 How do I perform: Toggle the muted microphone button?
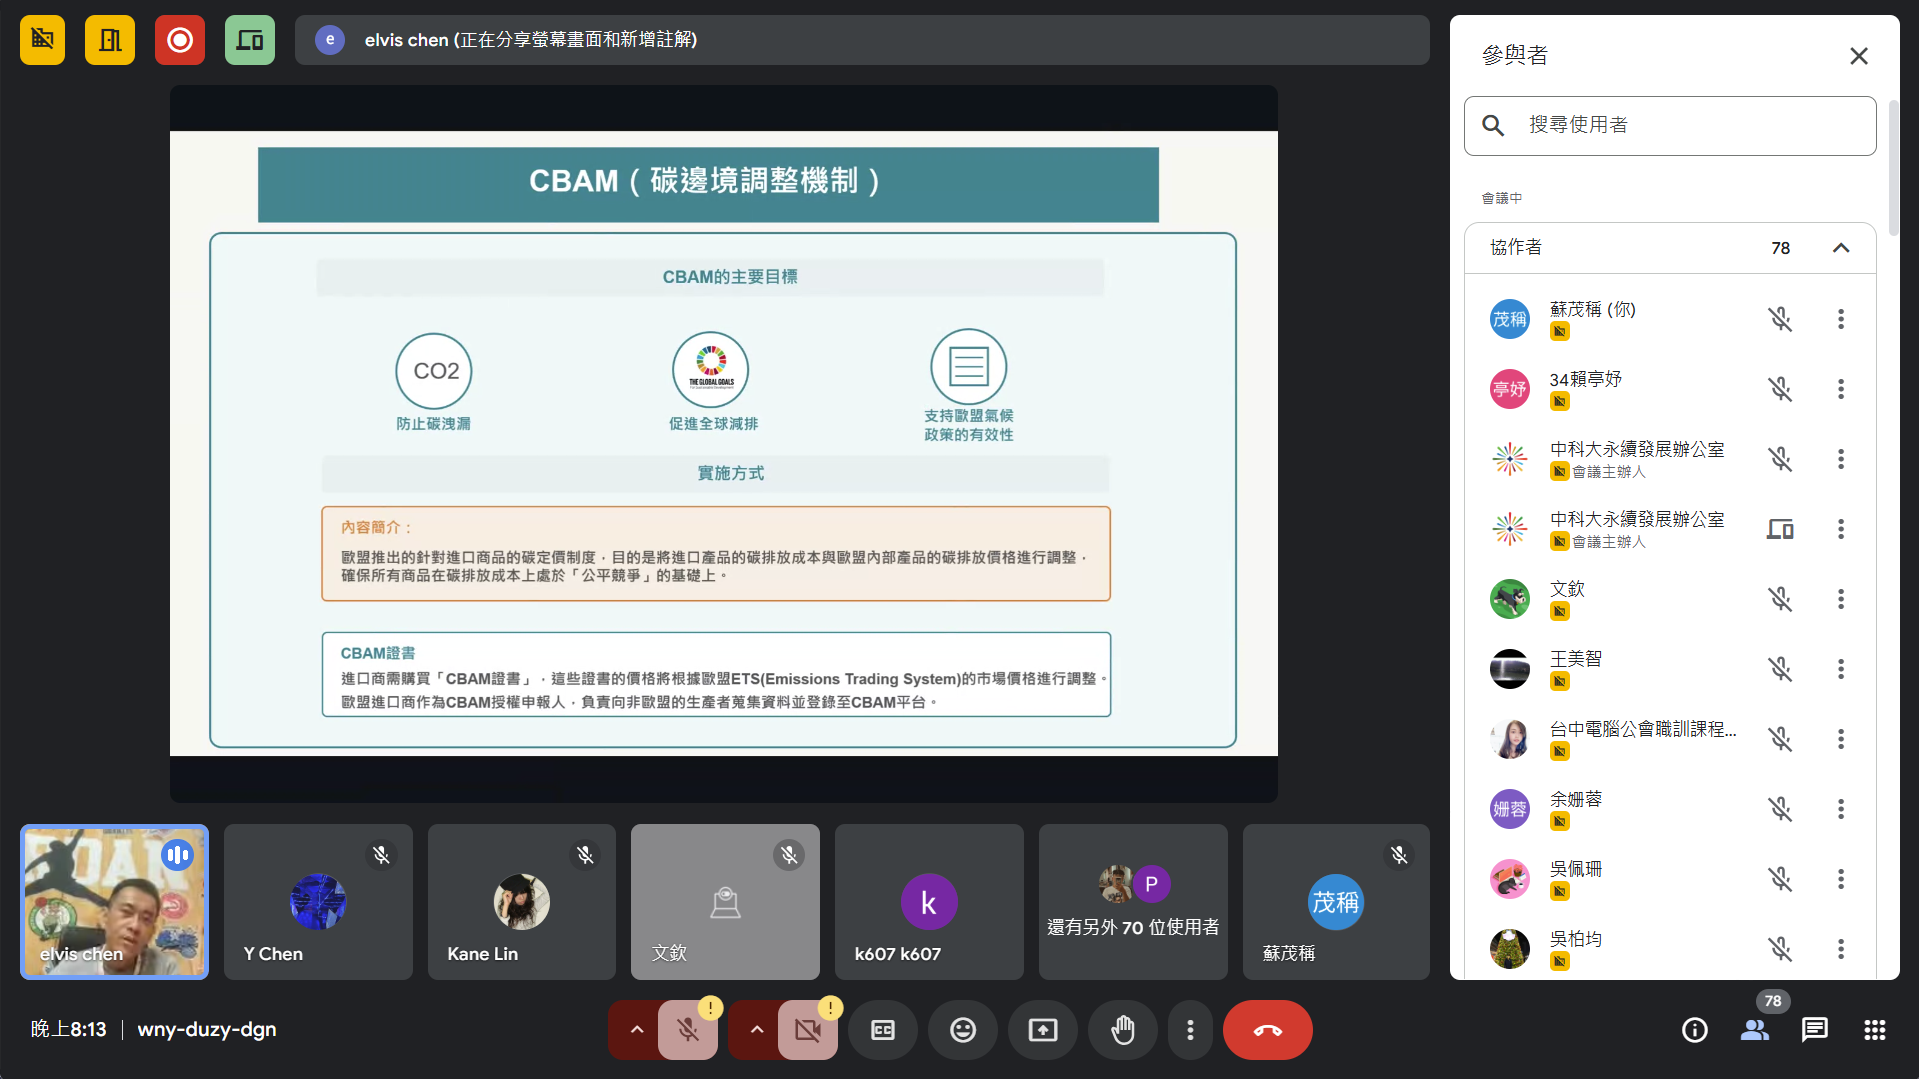(688, 1030)
